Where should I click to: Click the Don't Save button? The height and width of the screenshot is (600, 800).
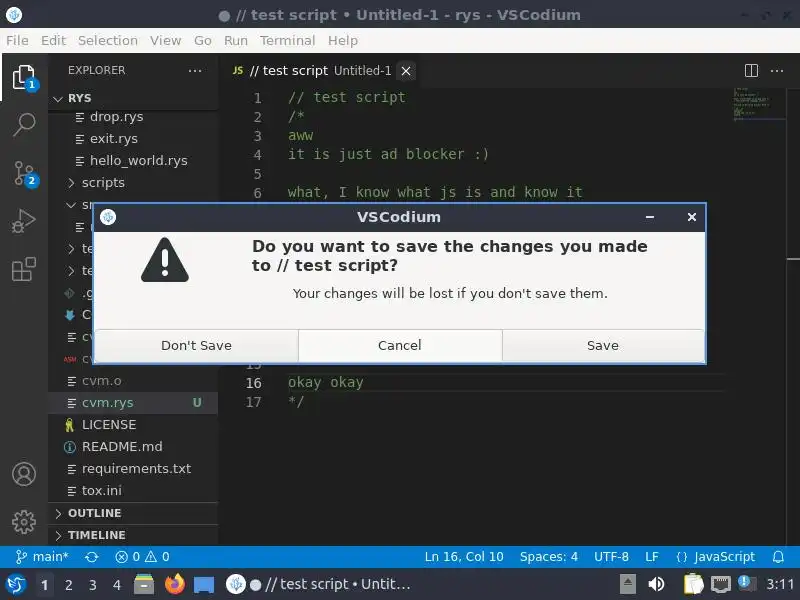[x=196, y=345]
